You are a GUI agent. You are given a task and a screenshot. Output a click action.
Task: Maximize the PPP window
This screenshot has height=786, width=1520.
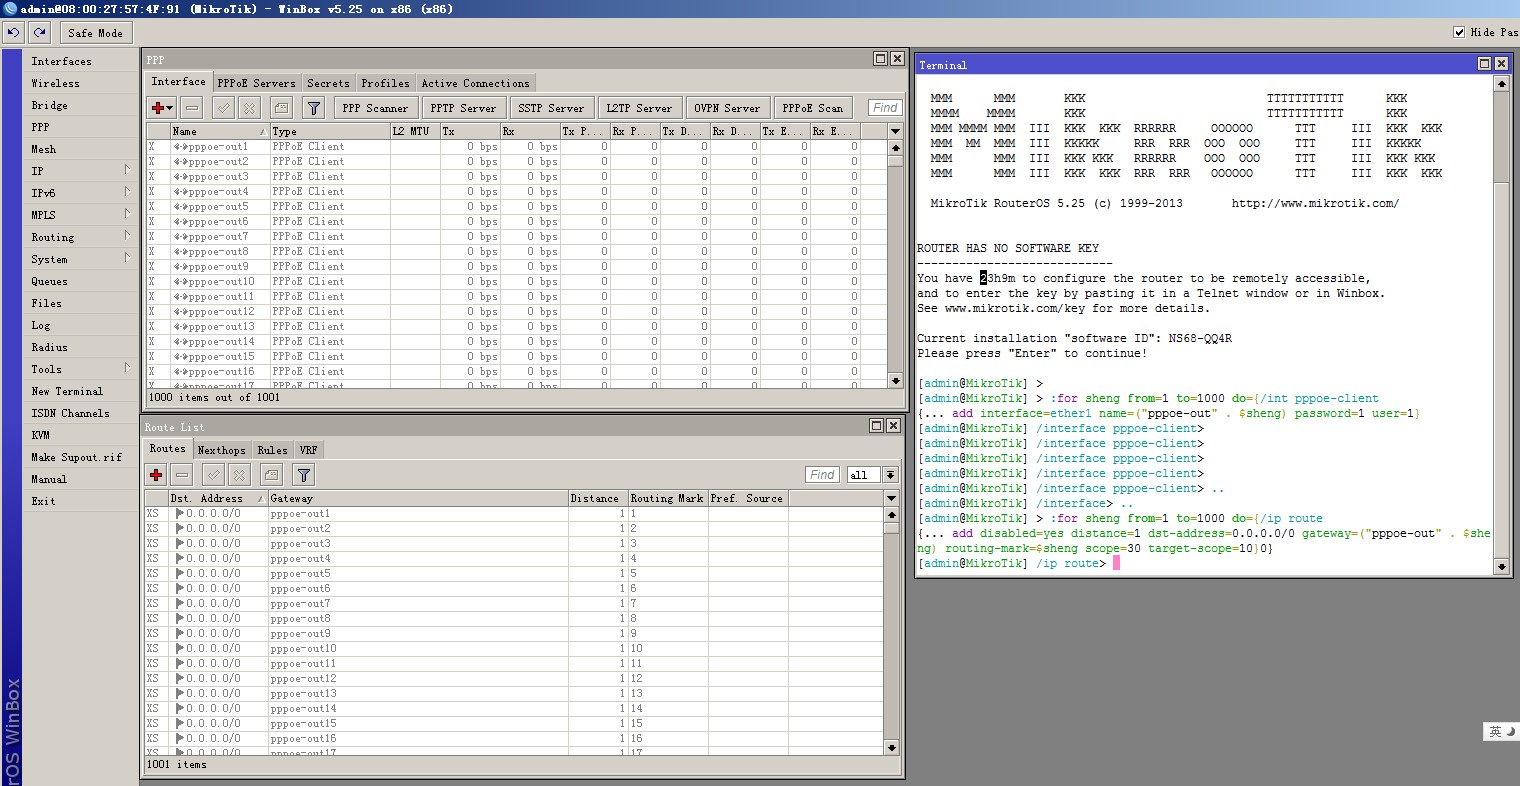(x=880, y=59)
